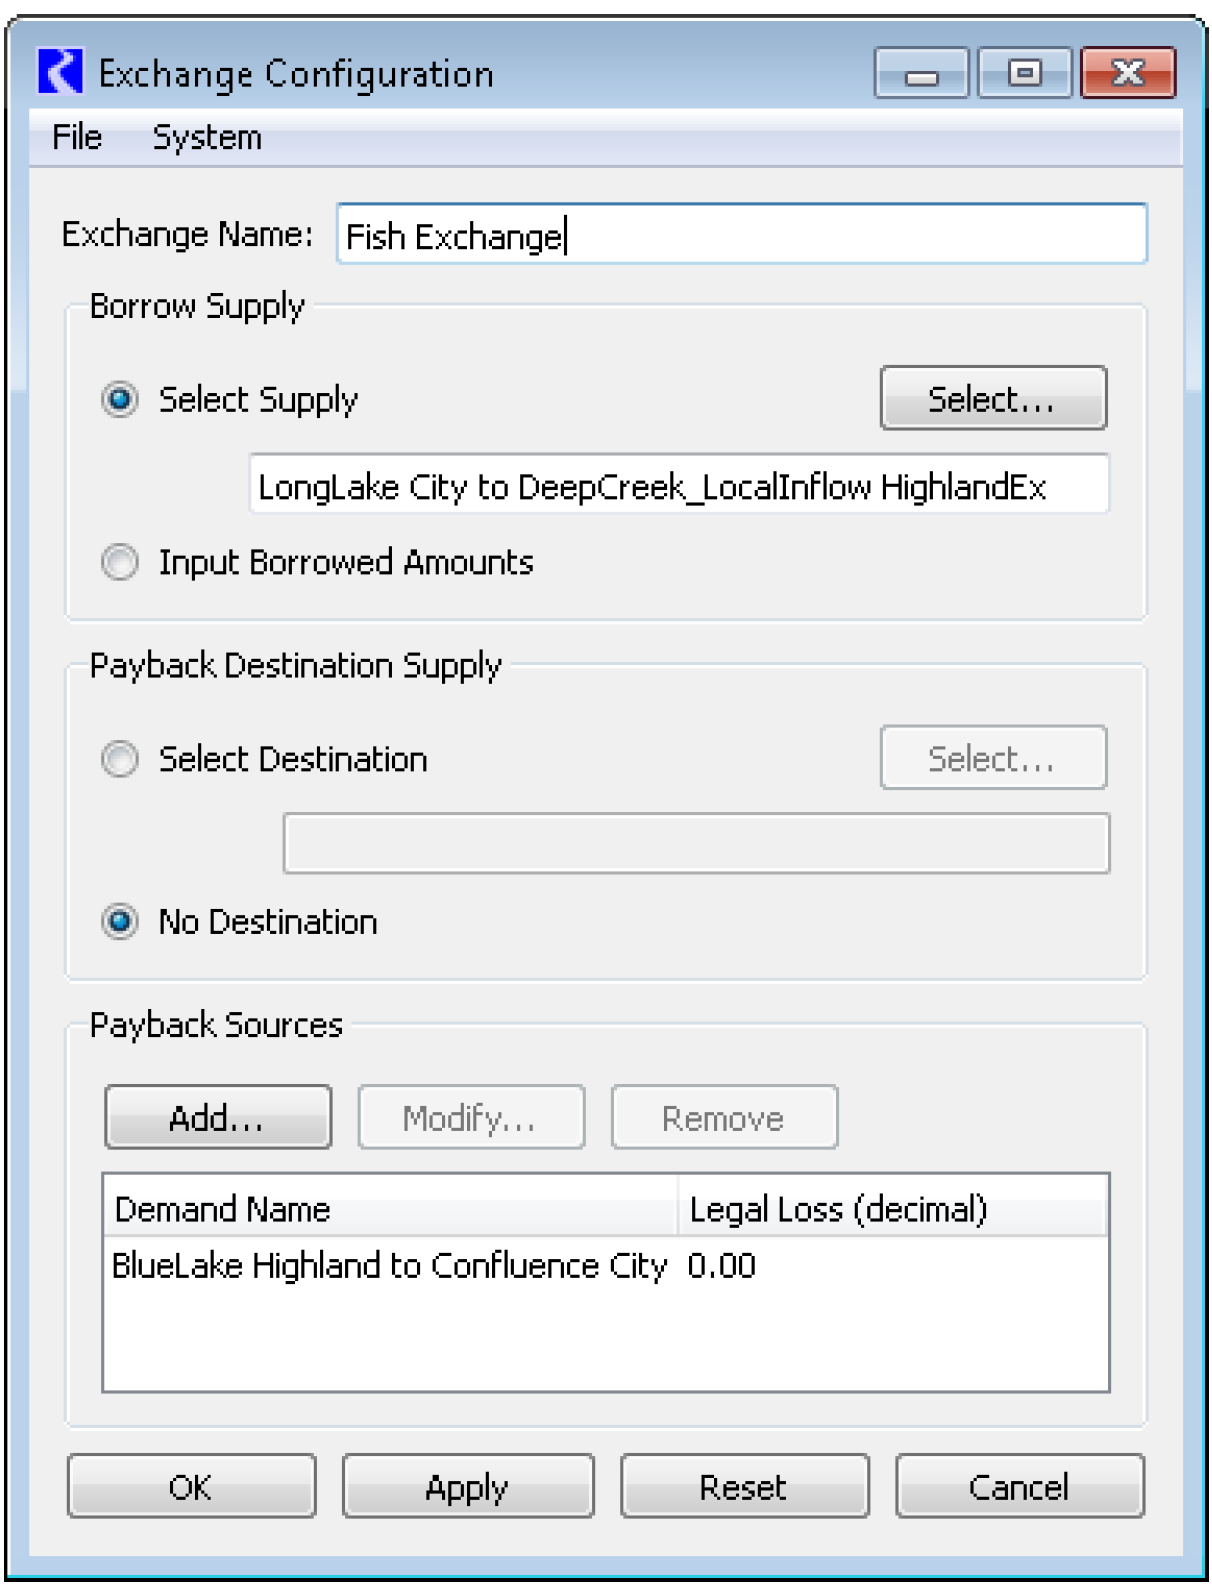The width and height of the screenshot is (1212, 1584).
Task: Select the BlueLake Highland to Confluence City row
Action: 389,1266
